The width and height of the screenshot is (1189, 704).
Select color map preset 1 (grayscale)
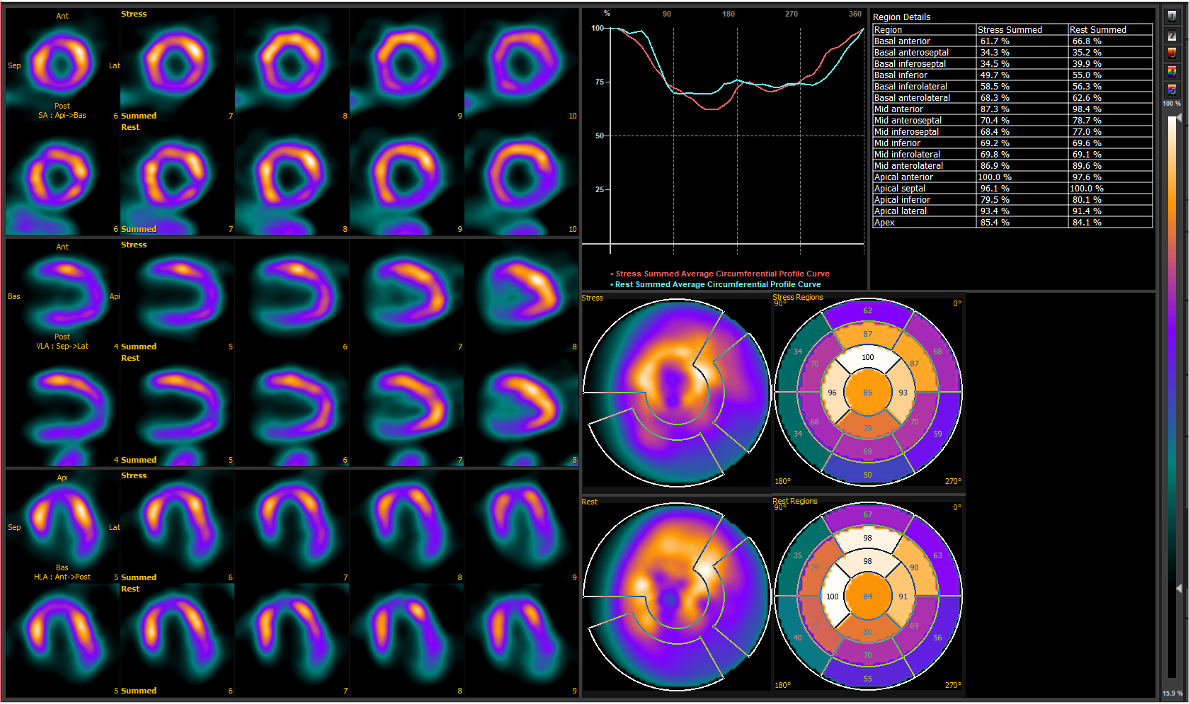tap(1171, 17)
